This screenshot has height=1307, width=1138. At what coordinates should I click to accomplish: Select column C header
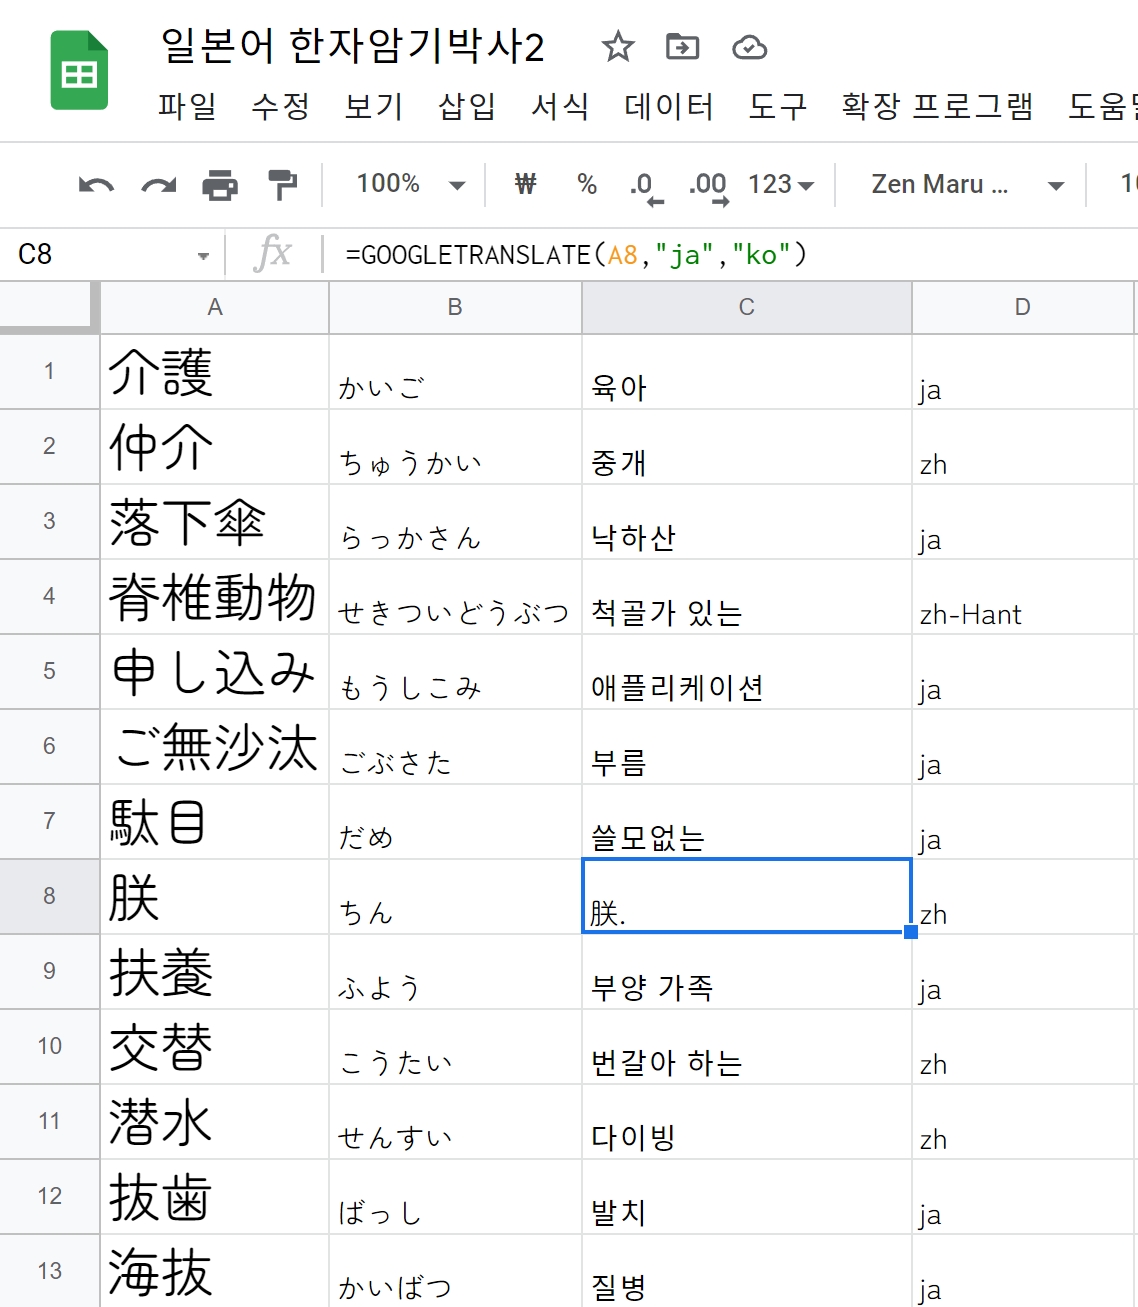(746, 308)
